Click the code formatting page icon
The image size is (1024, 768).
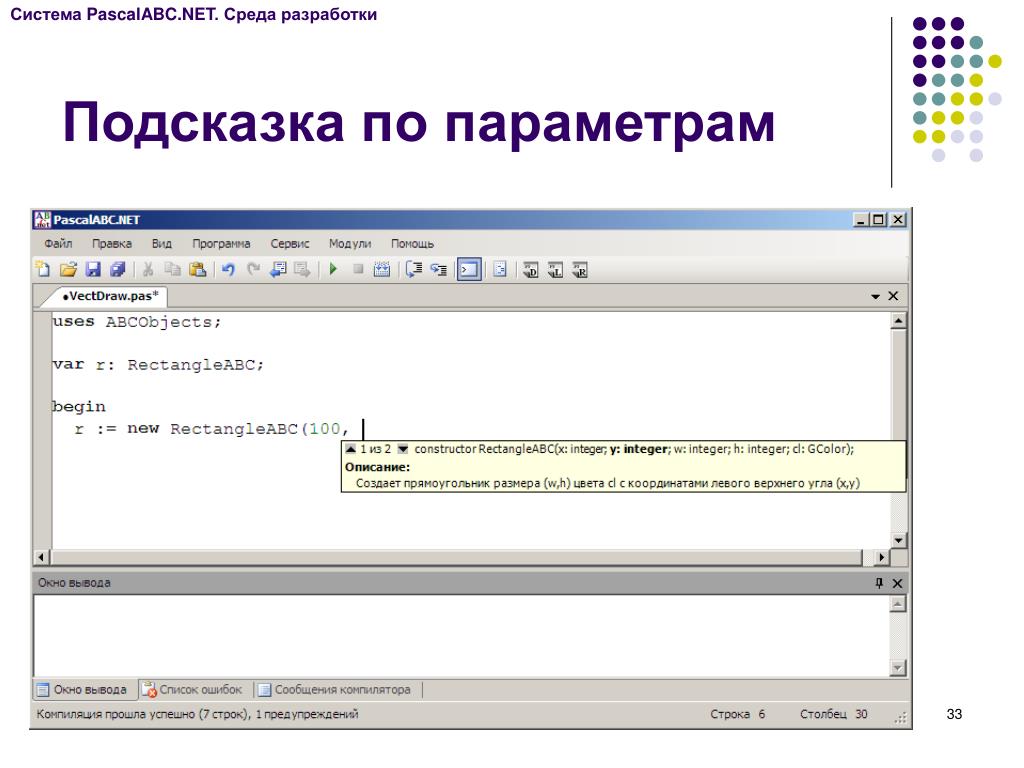coord(500,269)
